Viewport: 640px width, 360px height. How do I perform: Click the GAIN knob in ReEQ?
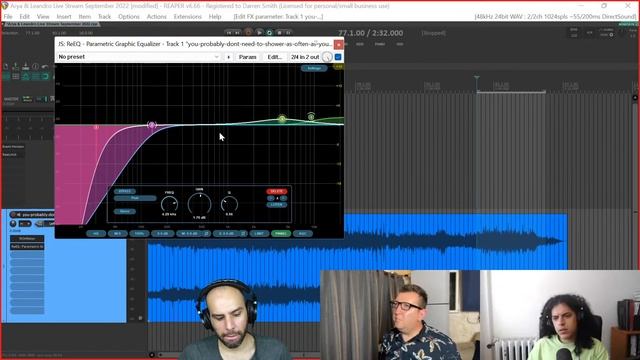coord(200,203)
